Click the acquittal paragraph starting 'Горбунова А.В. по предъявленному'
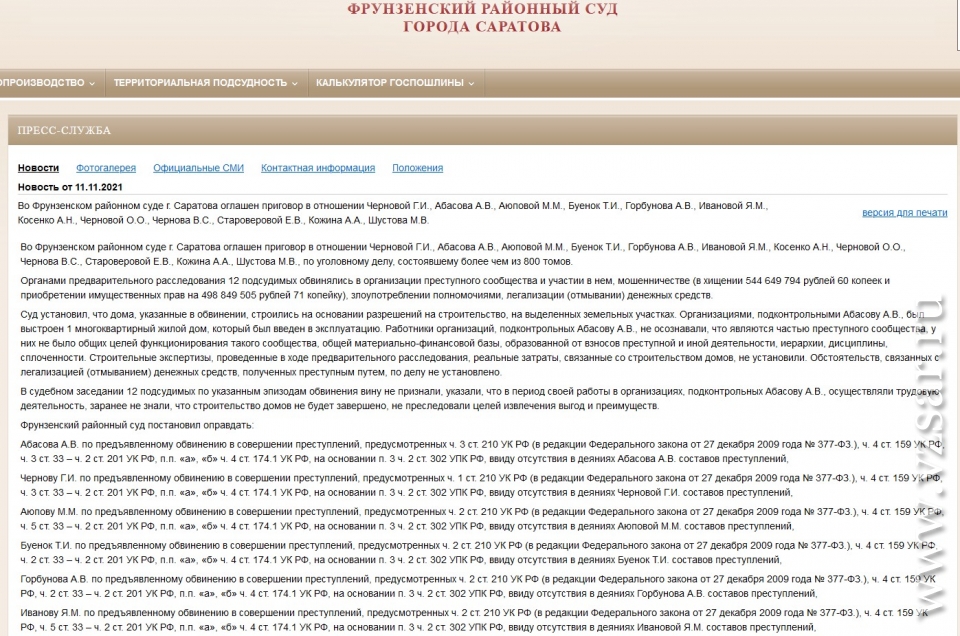 point(478,586)
